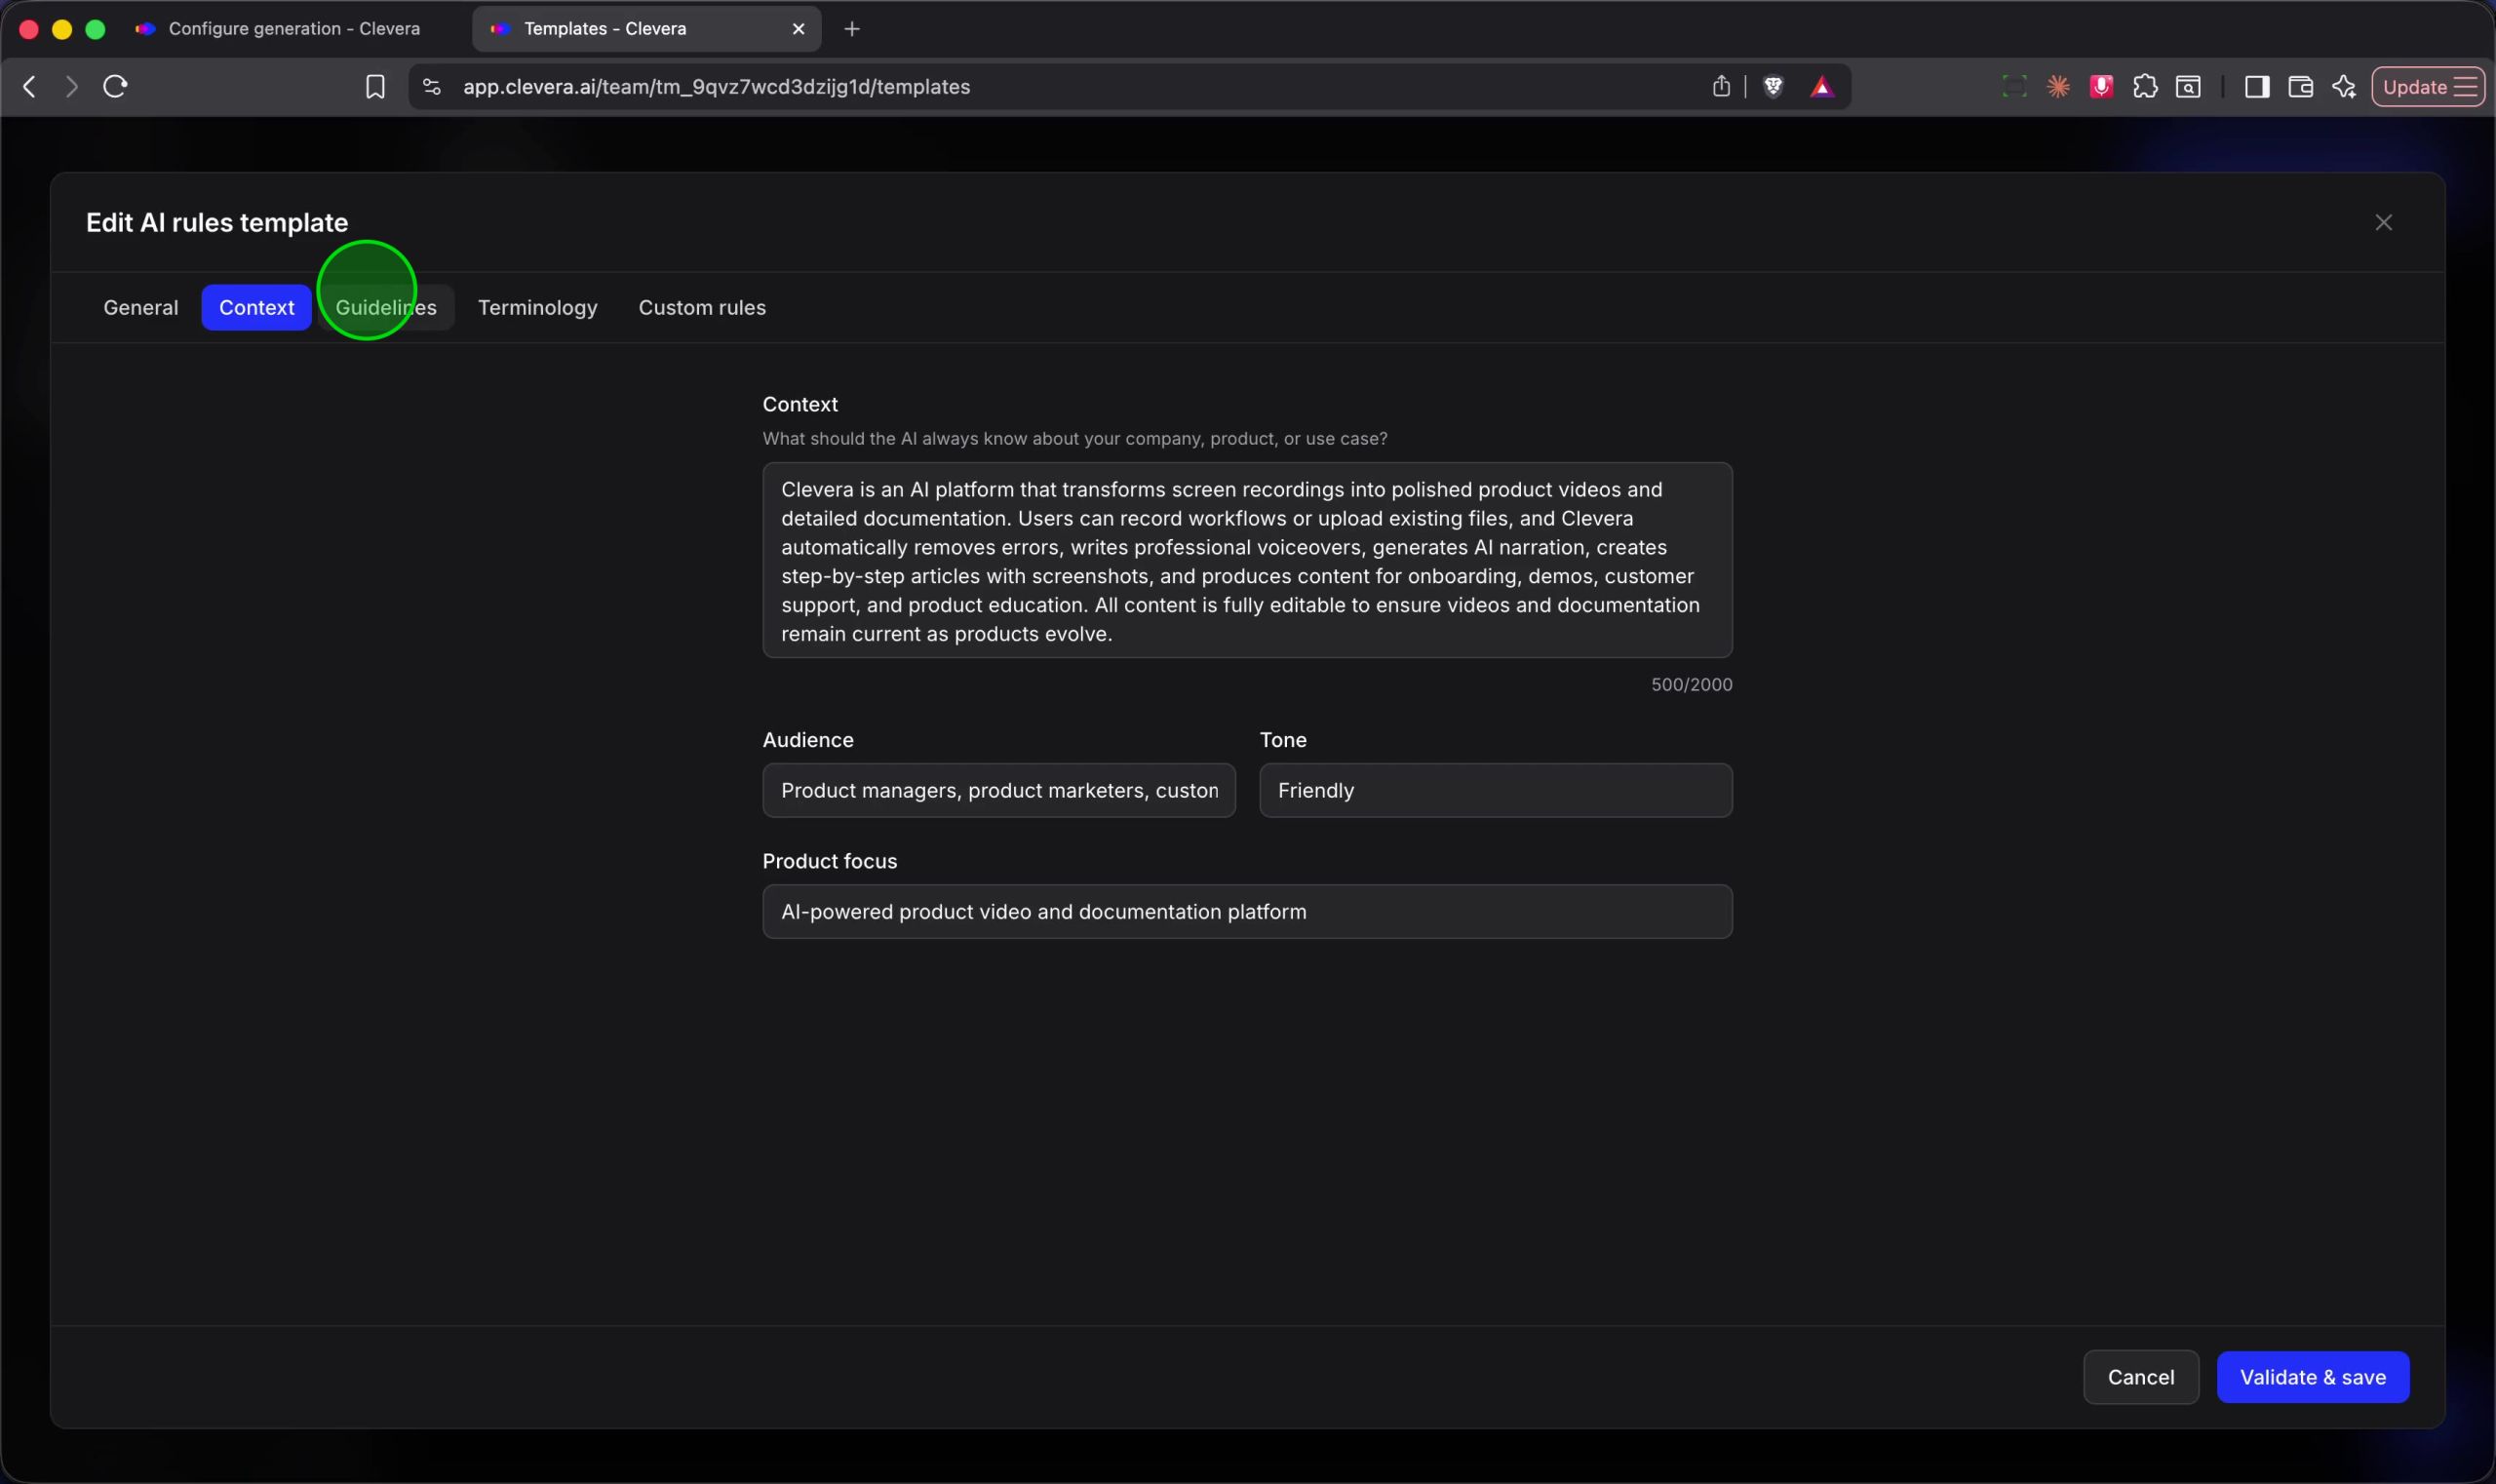
Task: Click Validate & save
Action: pyautogui.click(x=2312, y=1377)
